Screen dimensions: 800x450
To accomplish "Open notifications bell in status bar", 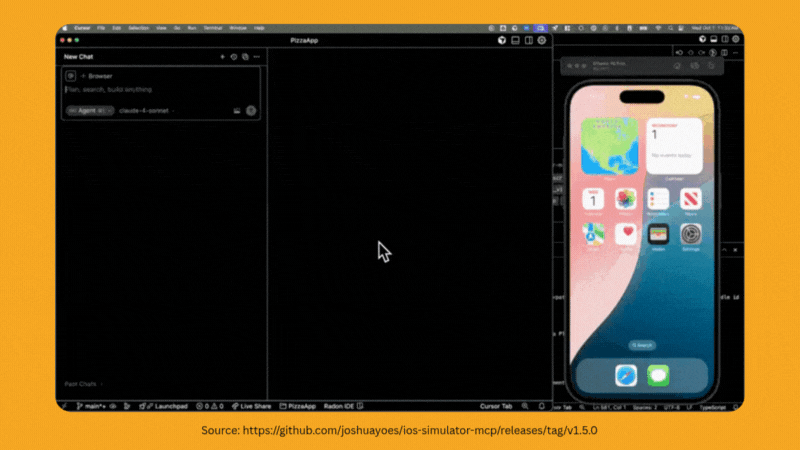I will (542, 406).
